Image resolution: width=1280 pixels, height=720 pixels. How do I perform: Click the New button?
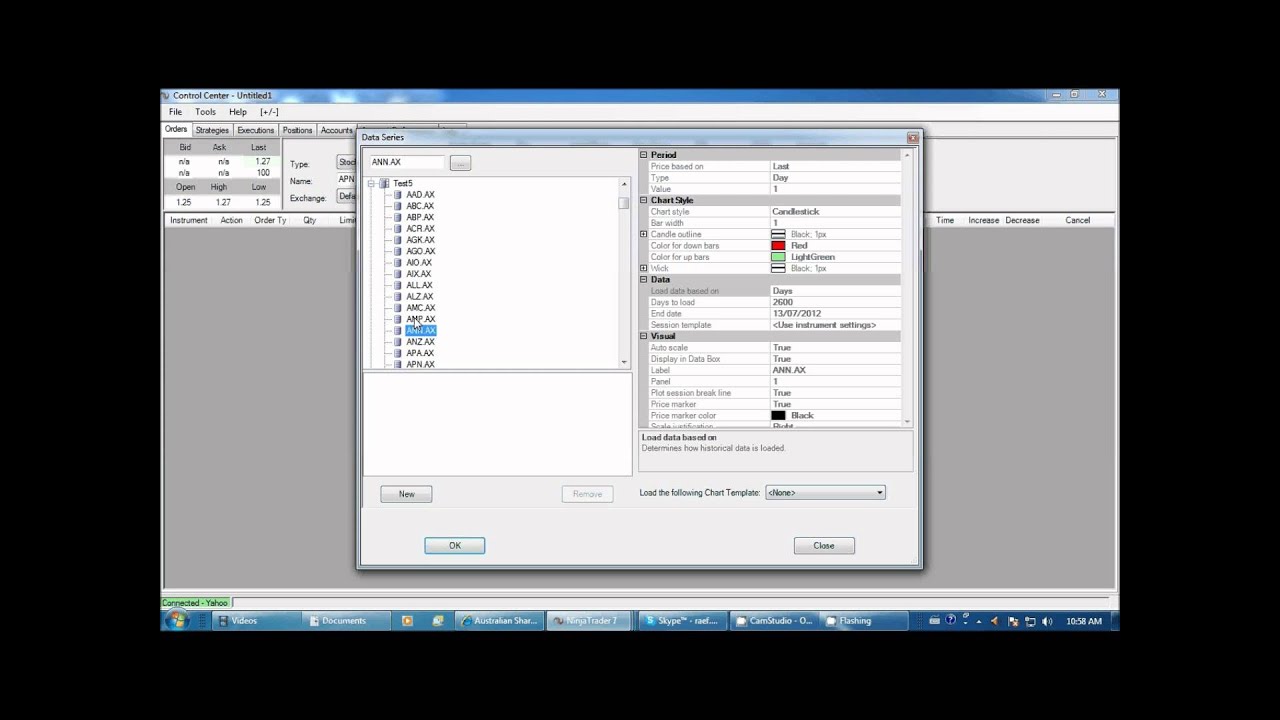point(406,494)
